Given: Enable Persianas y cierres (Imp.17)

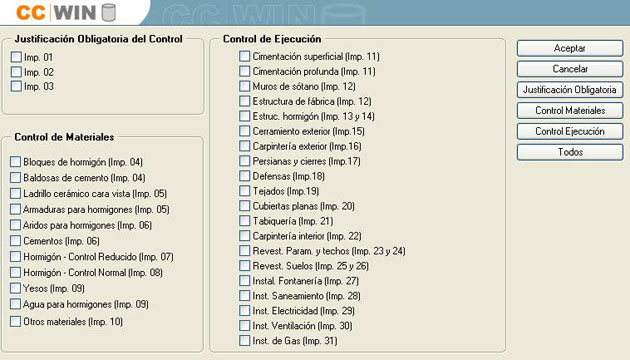Looking at the screenshot, I should 244,161.
